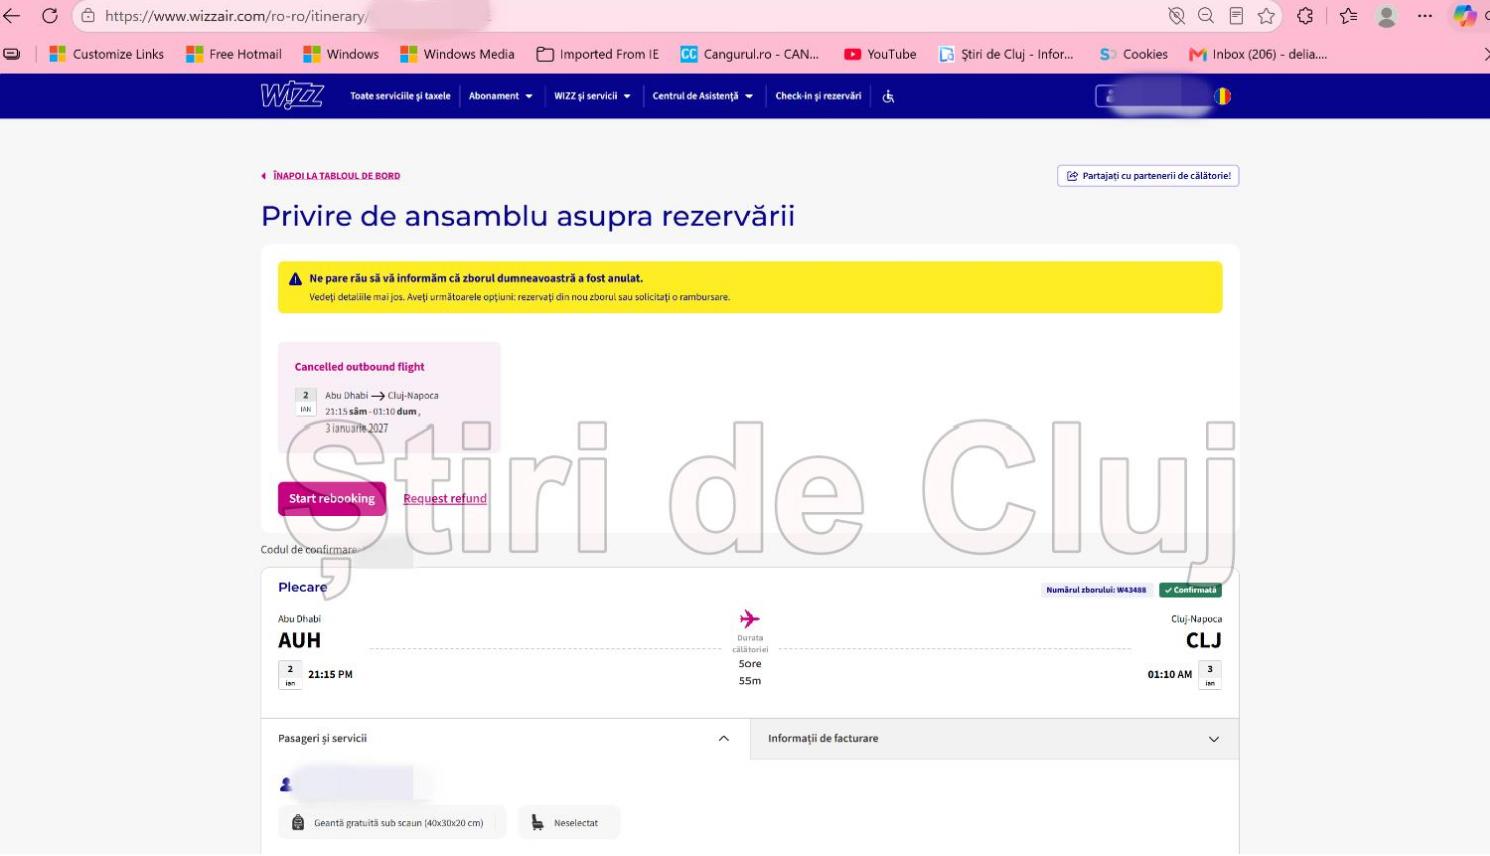
Task: Go back via Înapoi la tabloul de bord
Action: pyautogui.click(x=331, y=176)
